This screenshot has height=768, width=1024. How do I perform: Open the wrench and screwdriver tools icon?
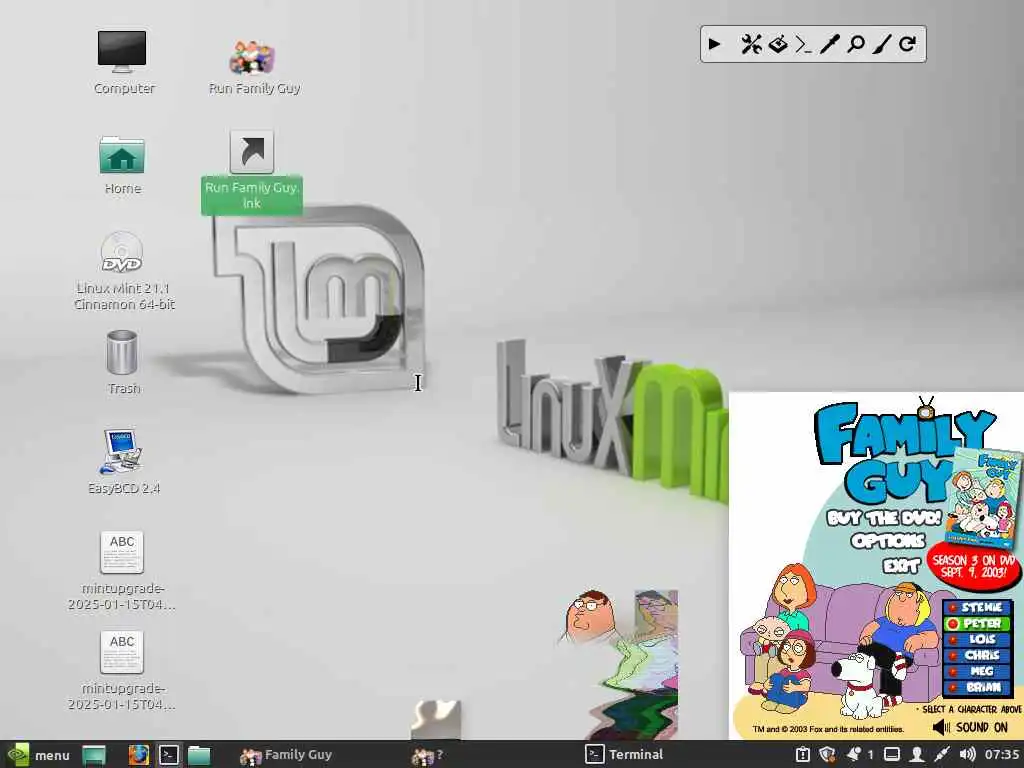pyautogui.click(x=751, y=44)
